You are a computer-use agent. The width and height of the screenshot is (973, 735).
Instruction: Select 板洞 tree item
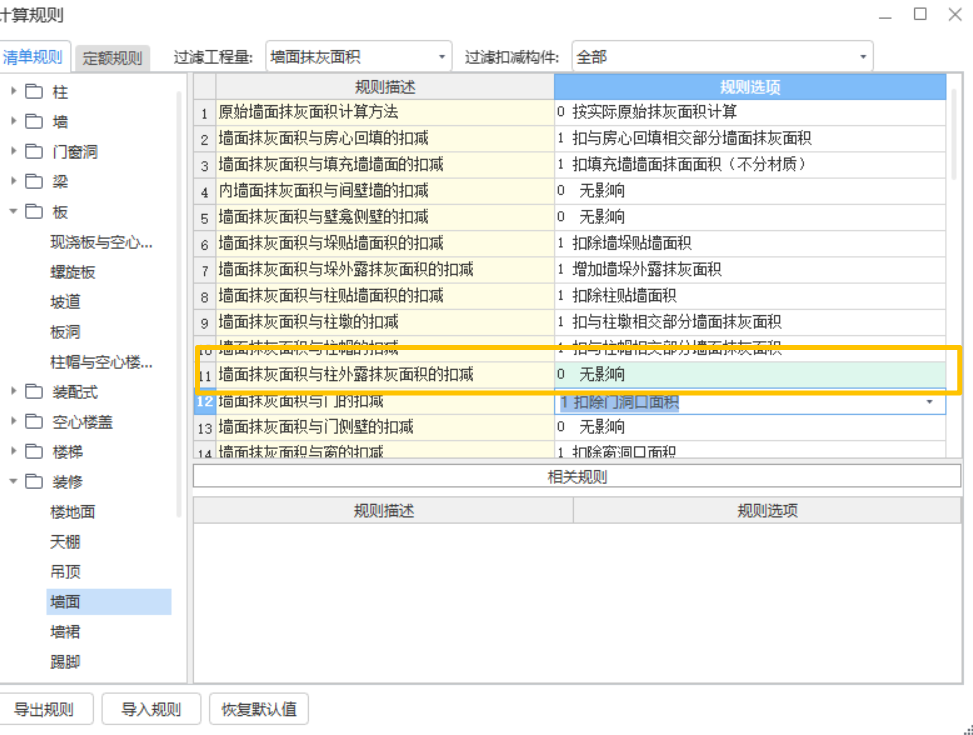(x=65, y=331)
